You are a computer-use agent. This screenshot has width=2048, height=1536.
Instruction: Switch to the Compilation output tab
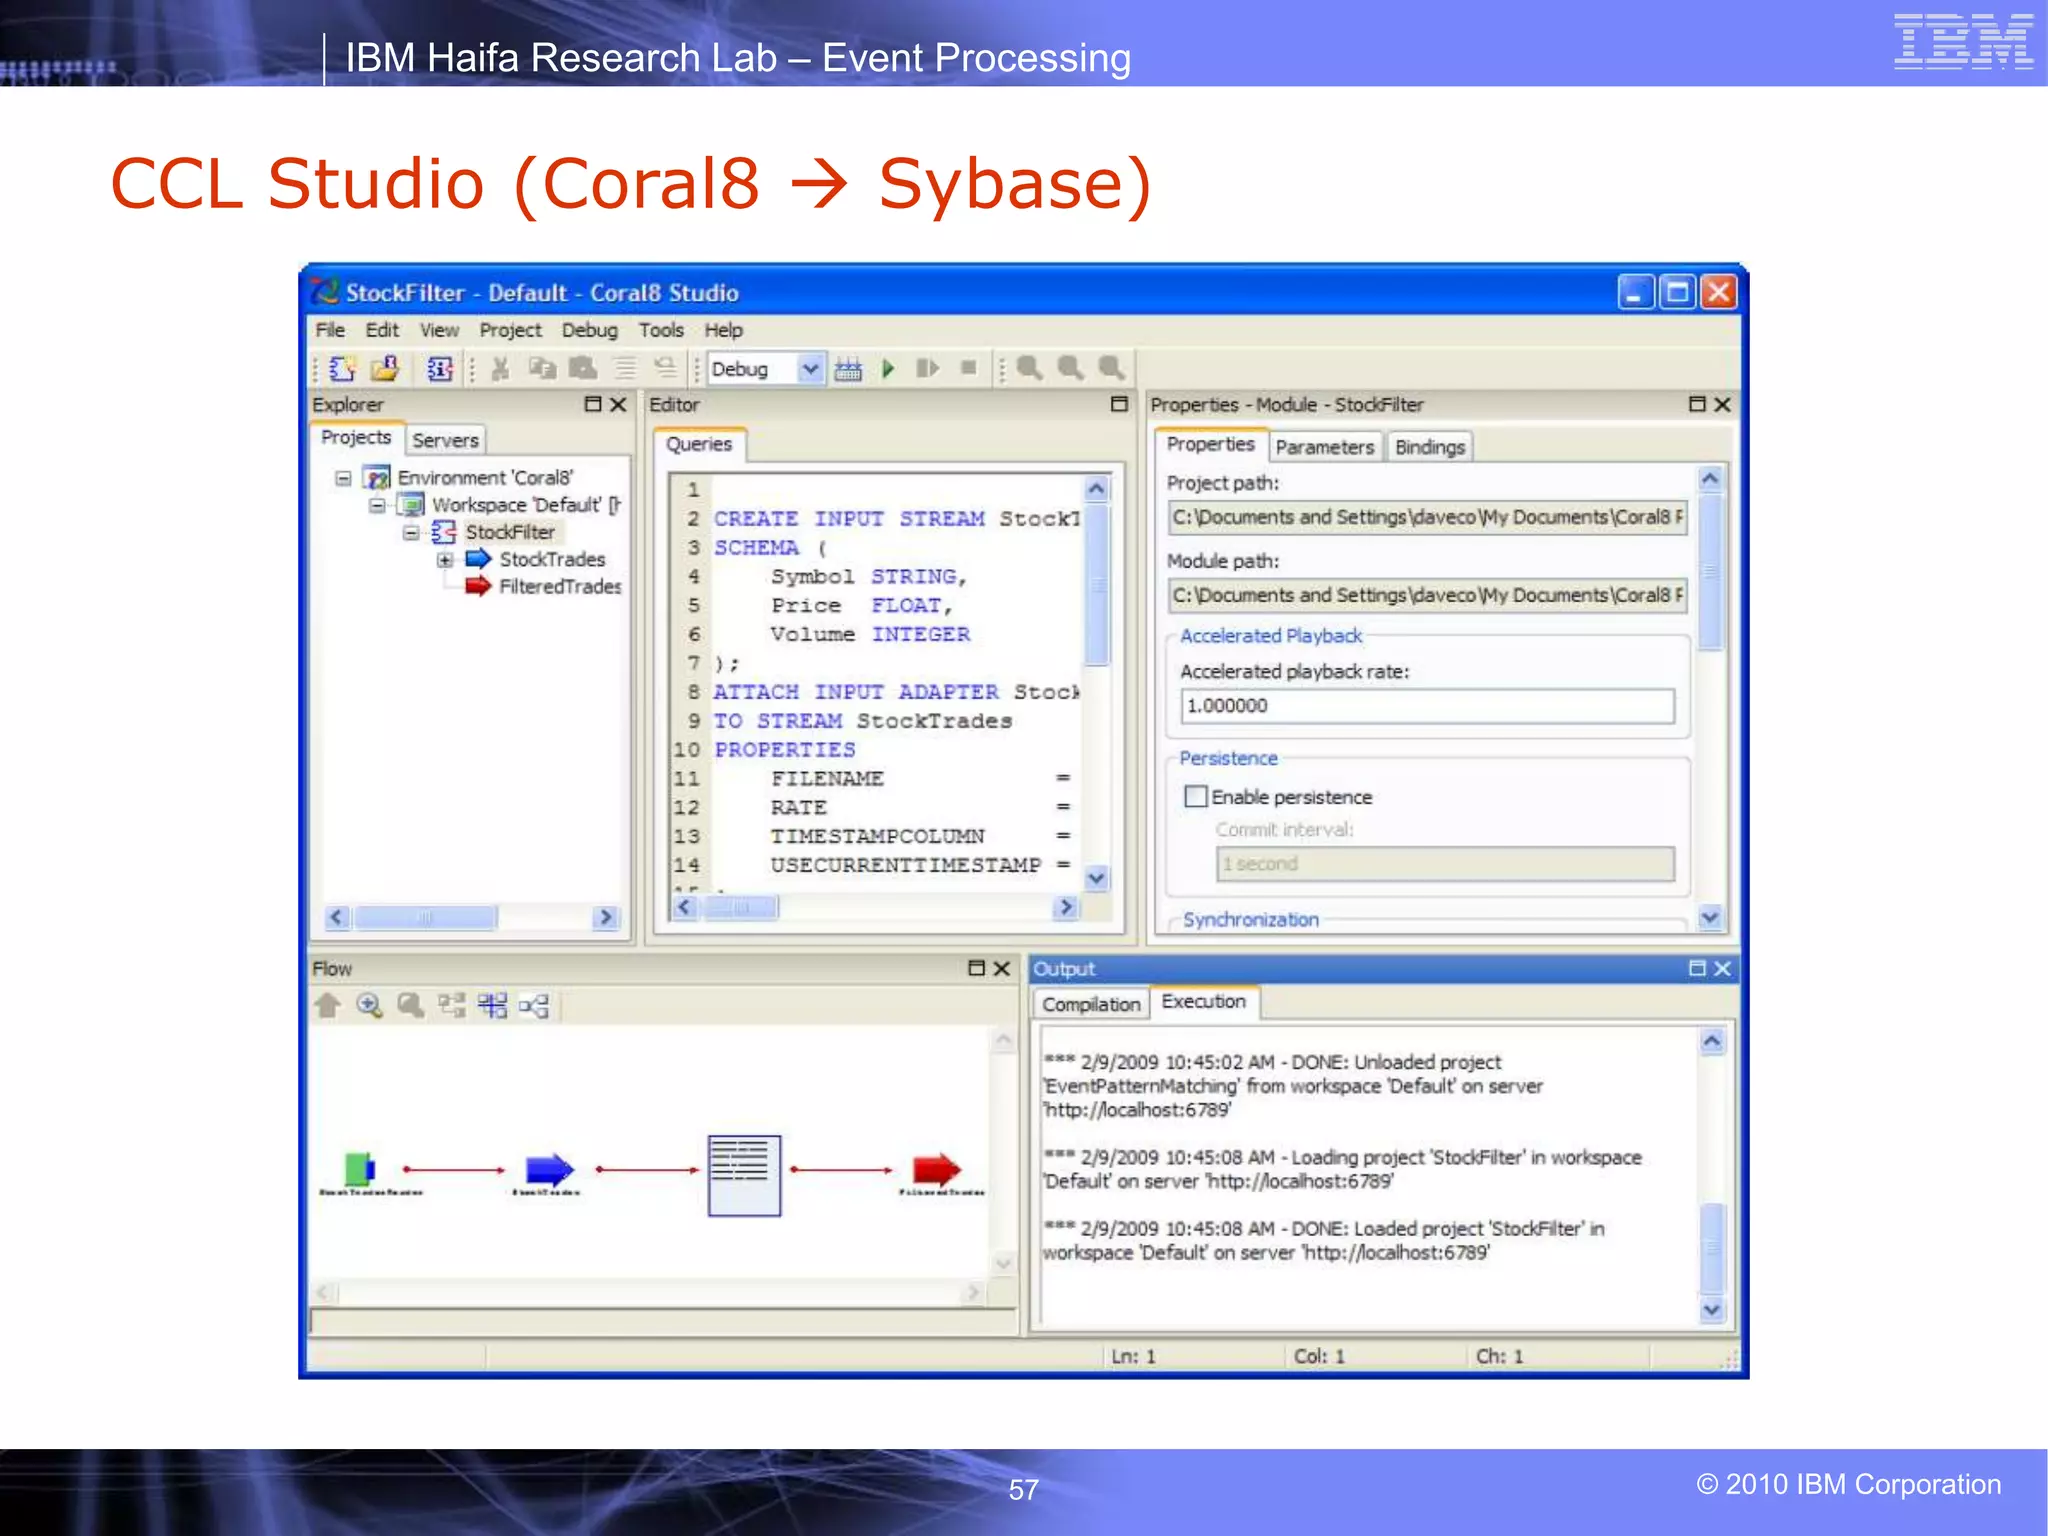pyautogui.click(x=1091, y=1004)
